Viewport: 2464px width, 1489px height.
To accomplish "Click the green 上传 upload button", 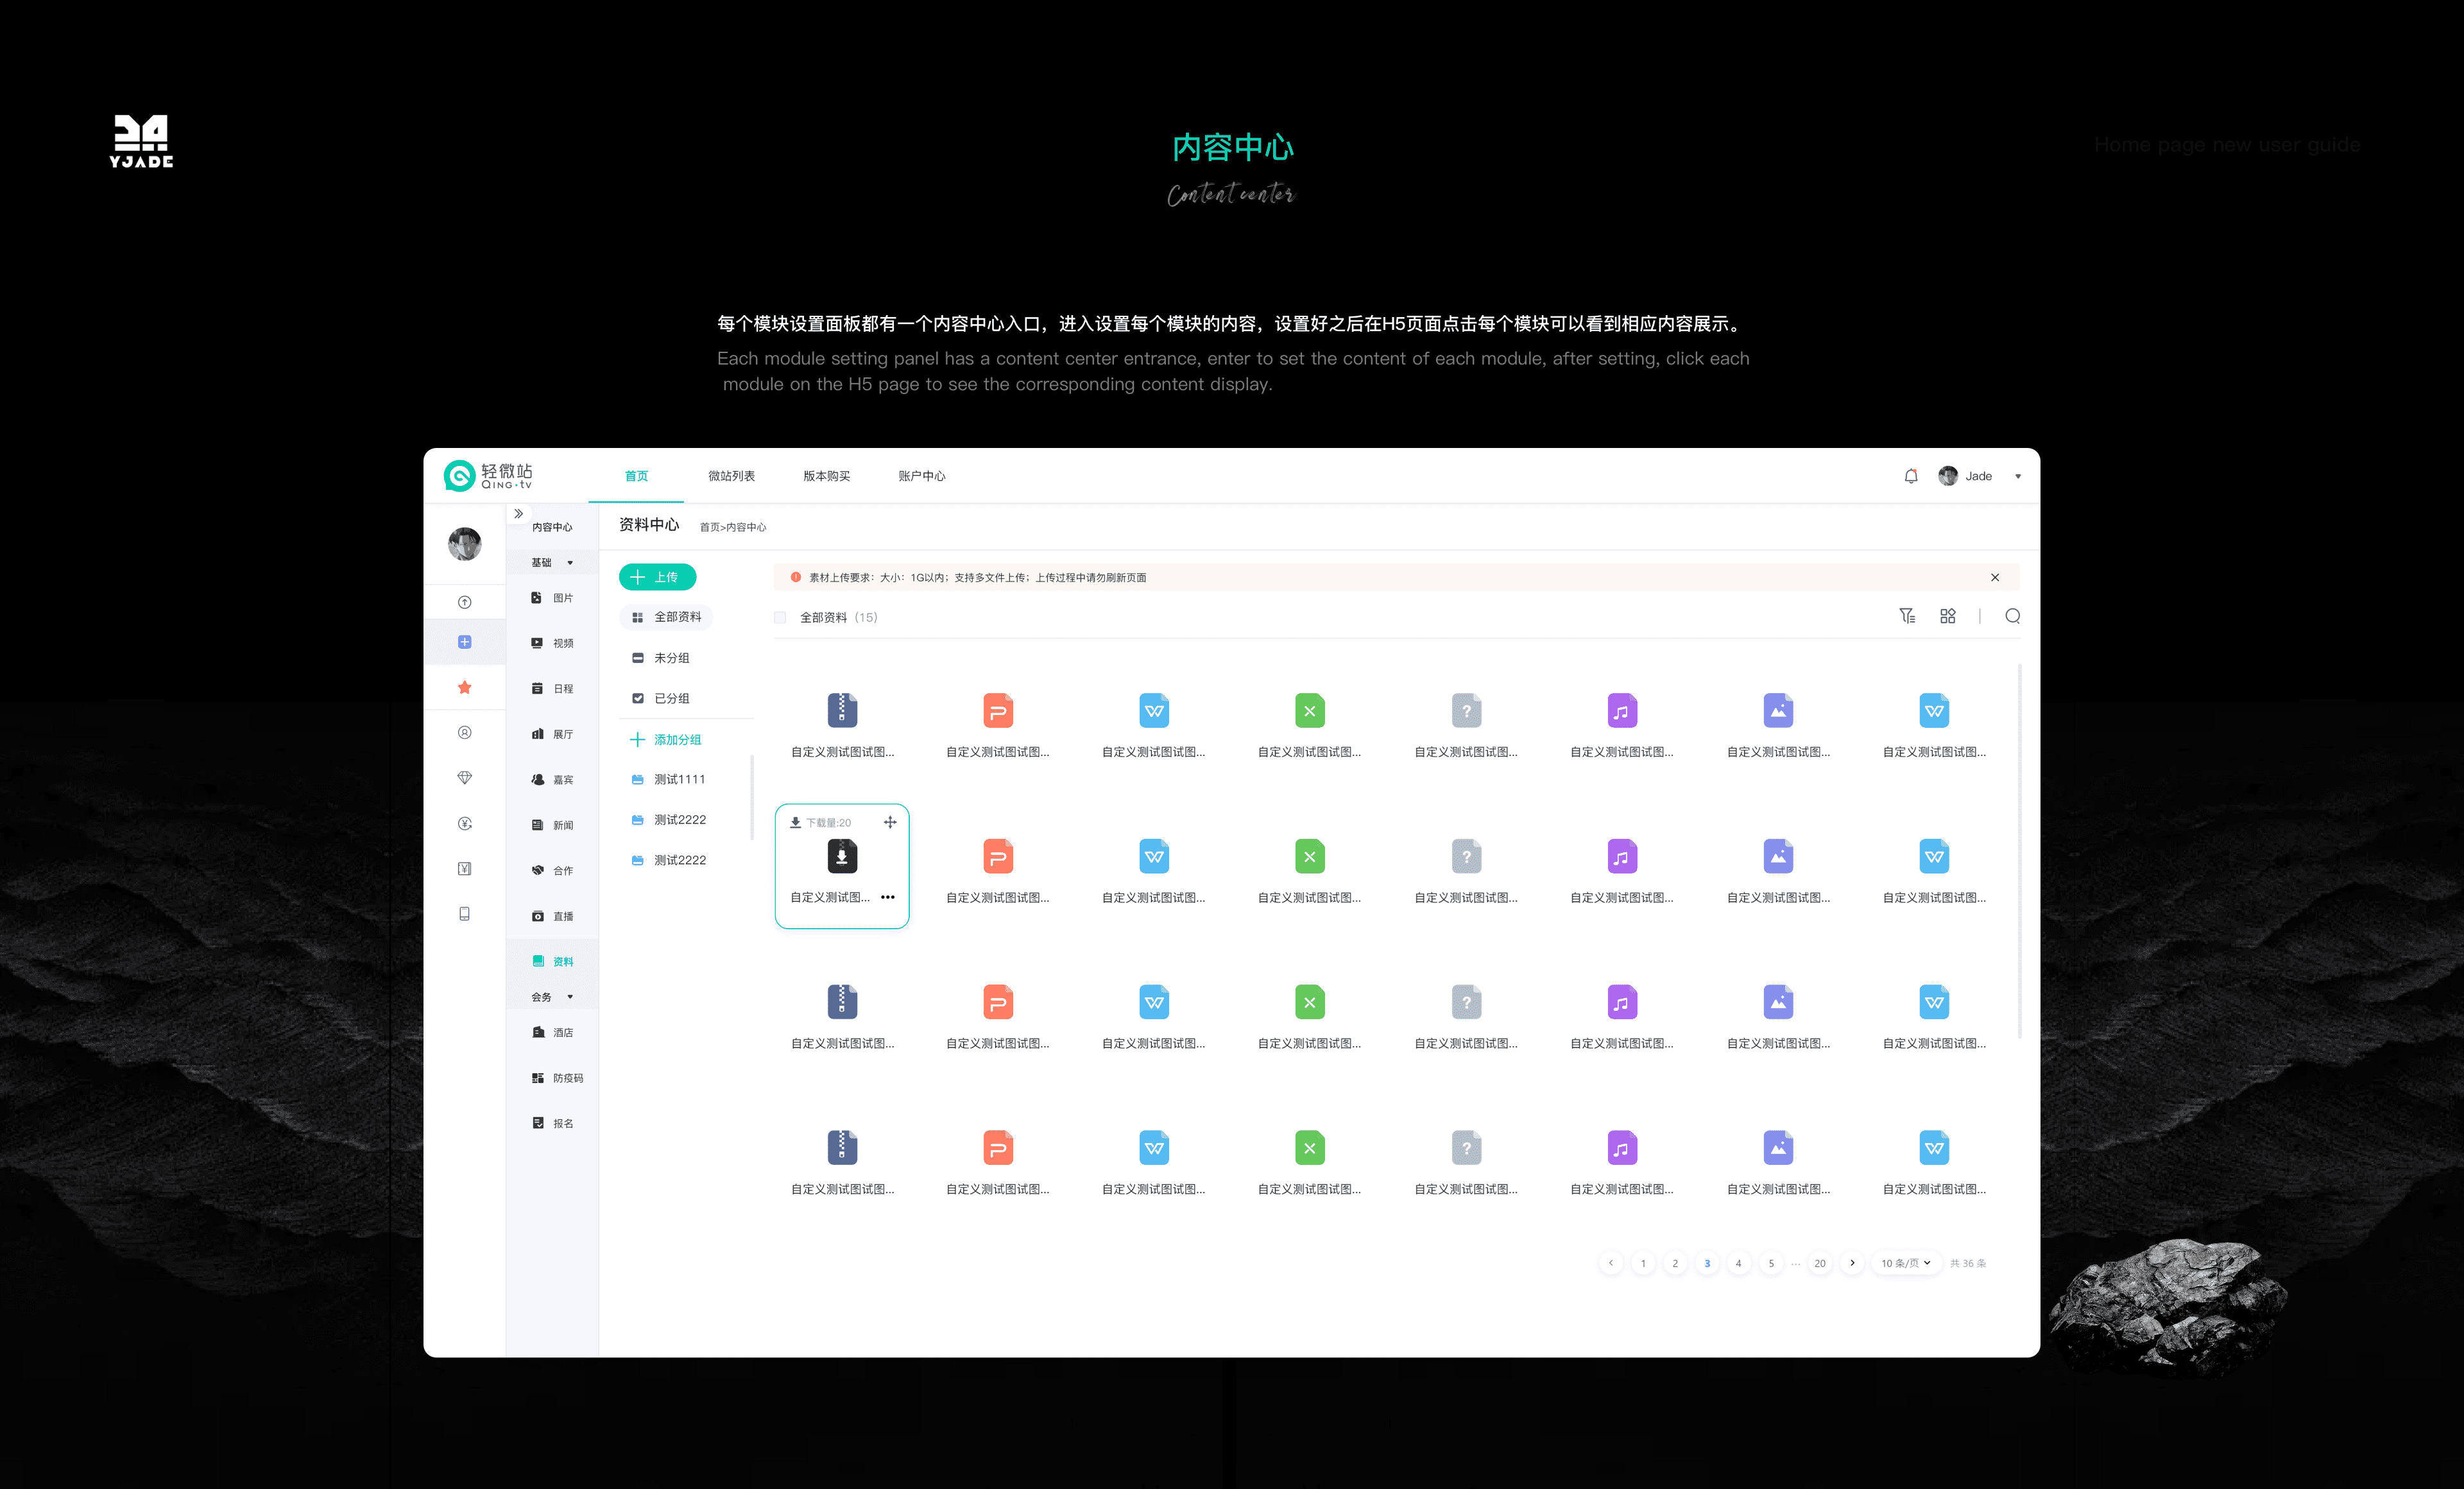I will 657,577.
